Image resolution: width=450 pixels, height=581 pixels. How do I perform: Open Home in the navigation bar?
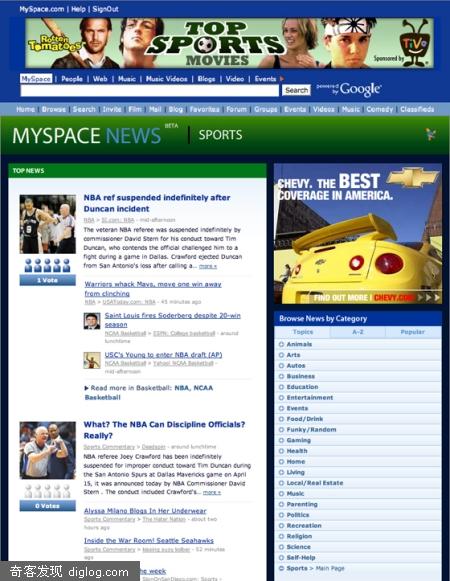26,109
